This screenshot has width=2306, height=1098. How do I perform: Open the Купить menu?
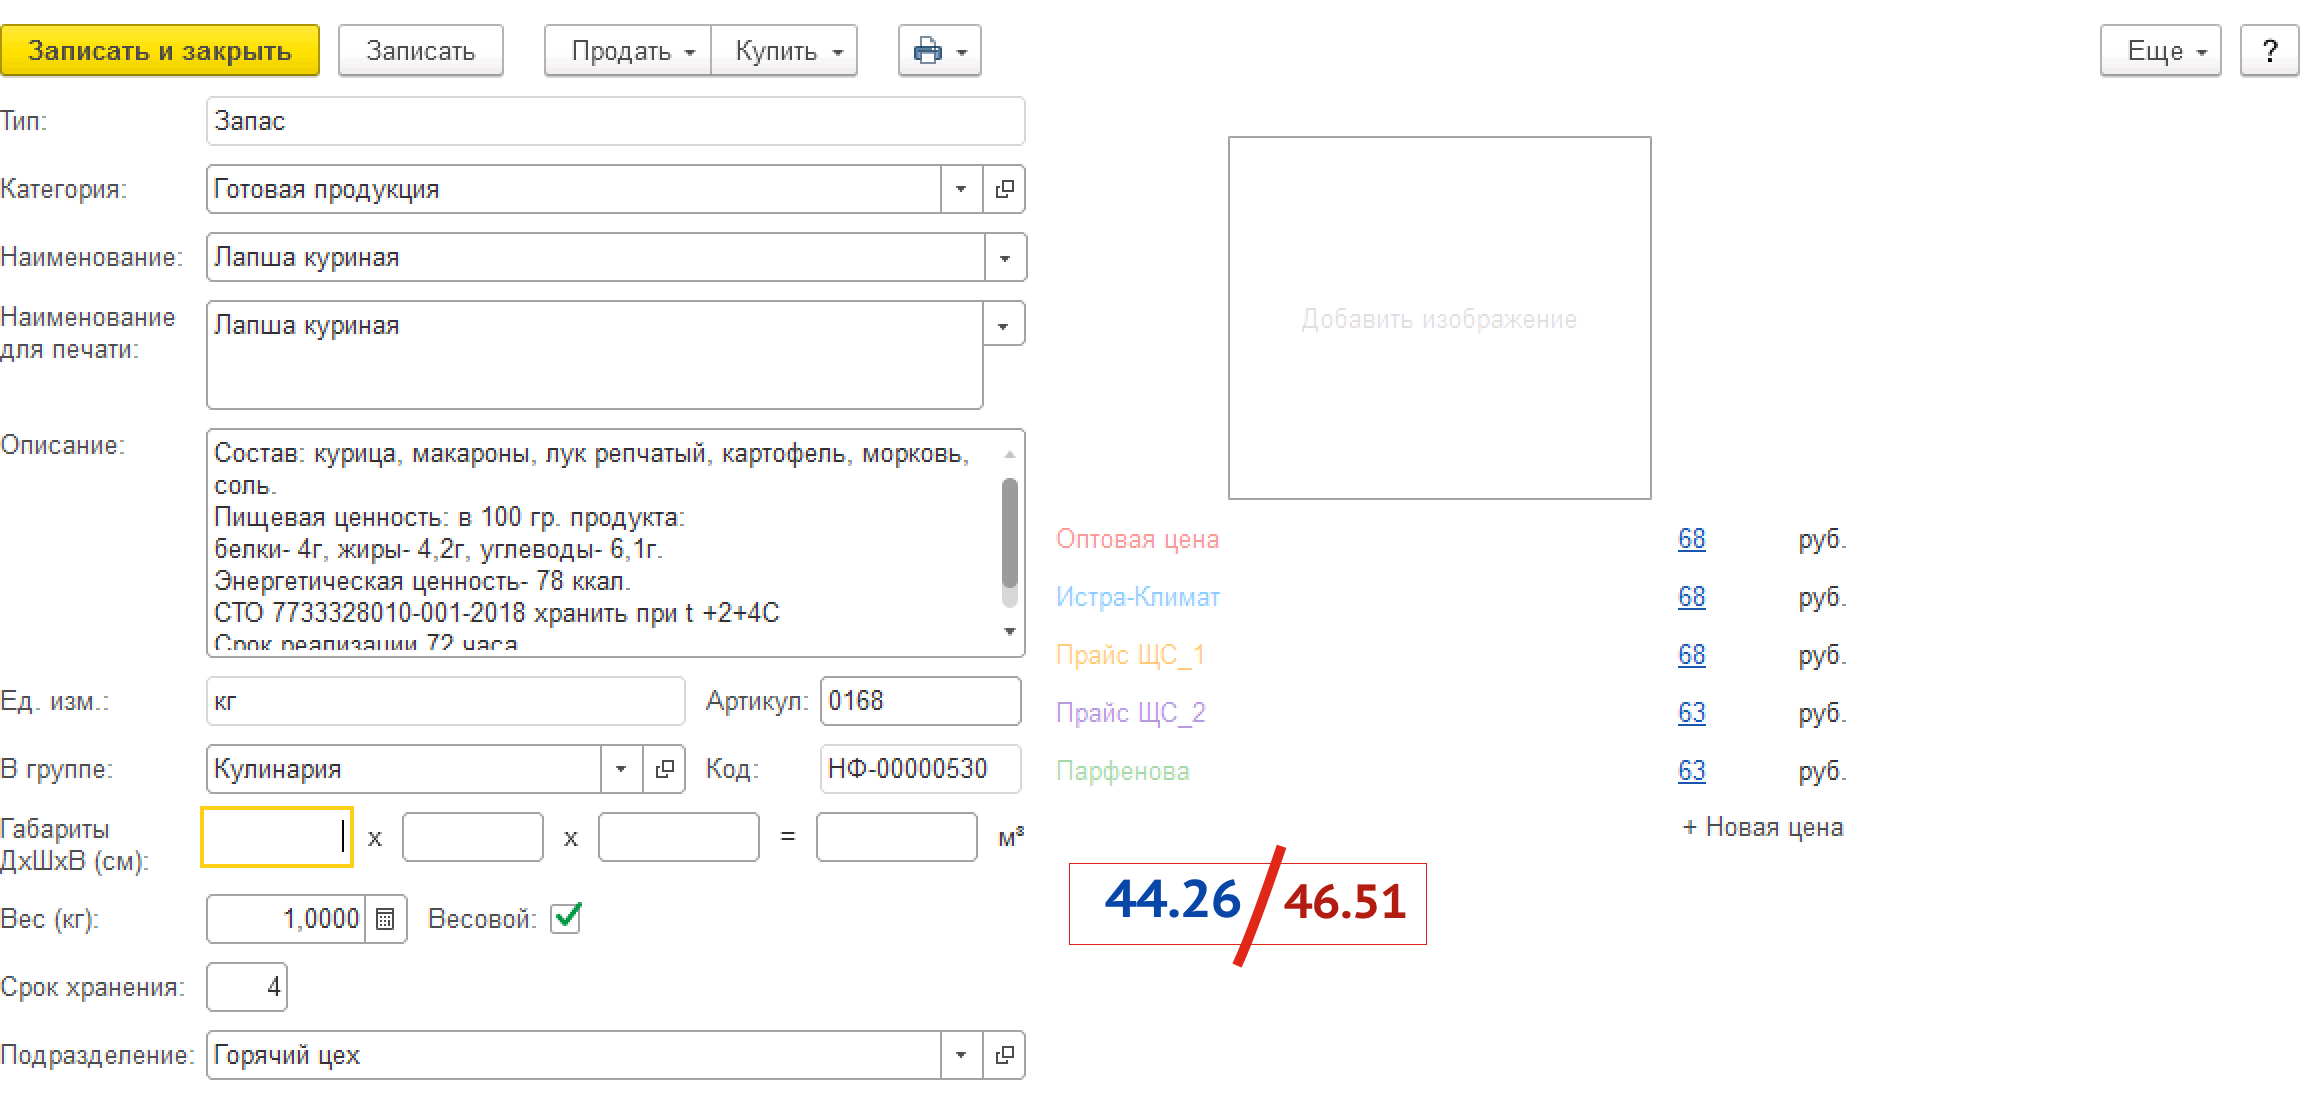[784, 51]
